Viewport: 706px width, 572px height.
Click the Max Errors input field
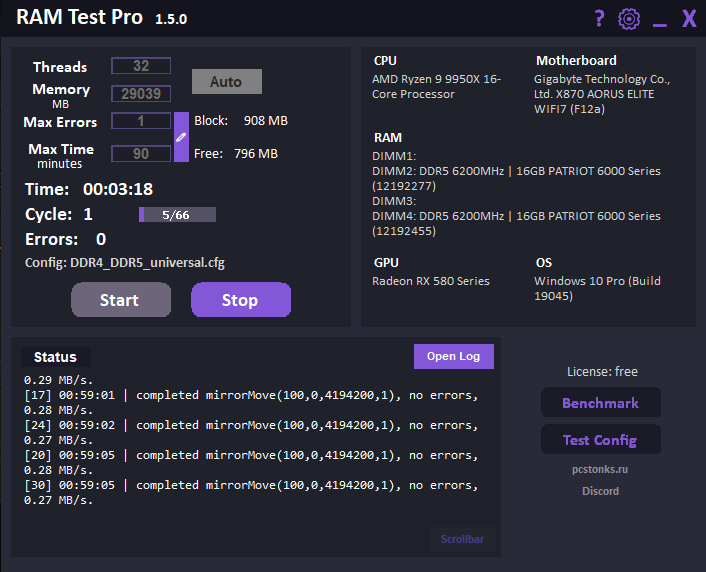click(141, 121)
